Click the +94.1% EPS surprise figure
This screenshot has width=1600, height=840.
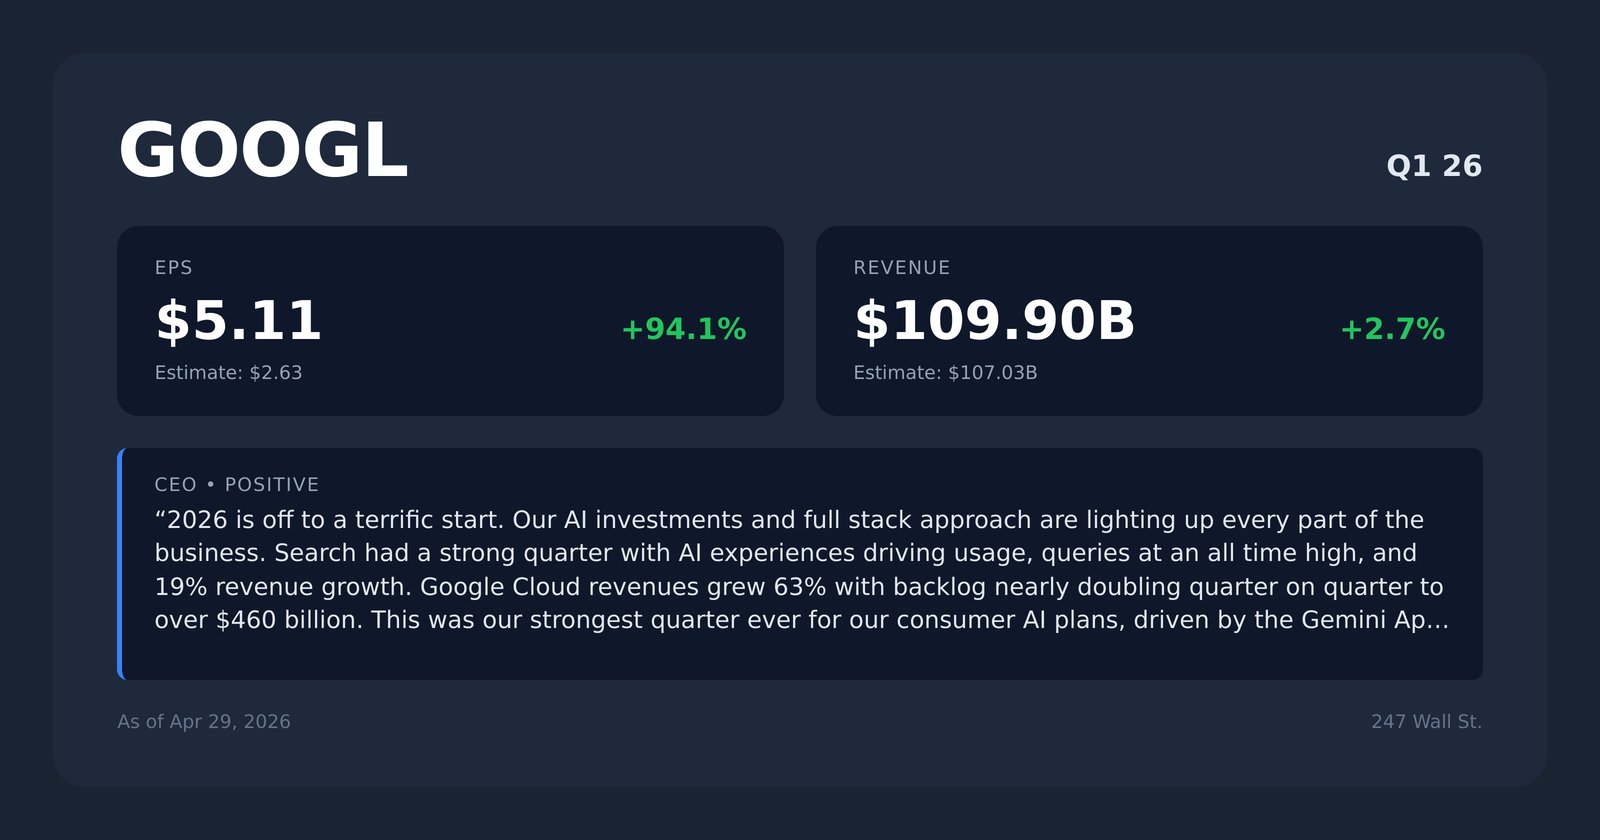click(684, 329)
